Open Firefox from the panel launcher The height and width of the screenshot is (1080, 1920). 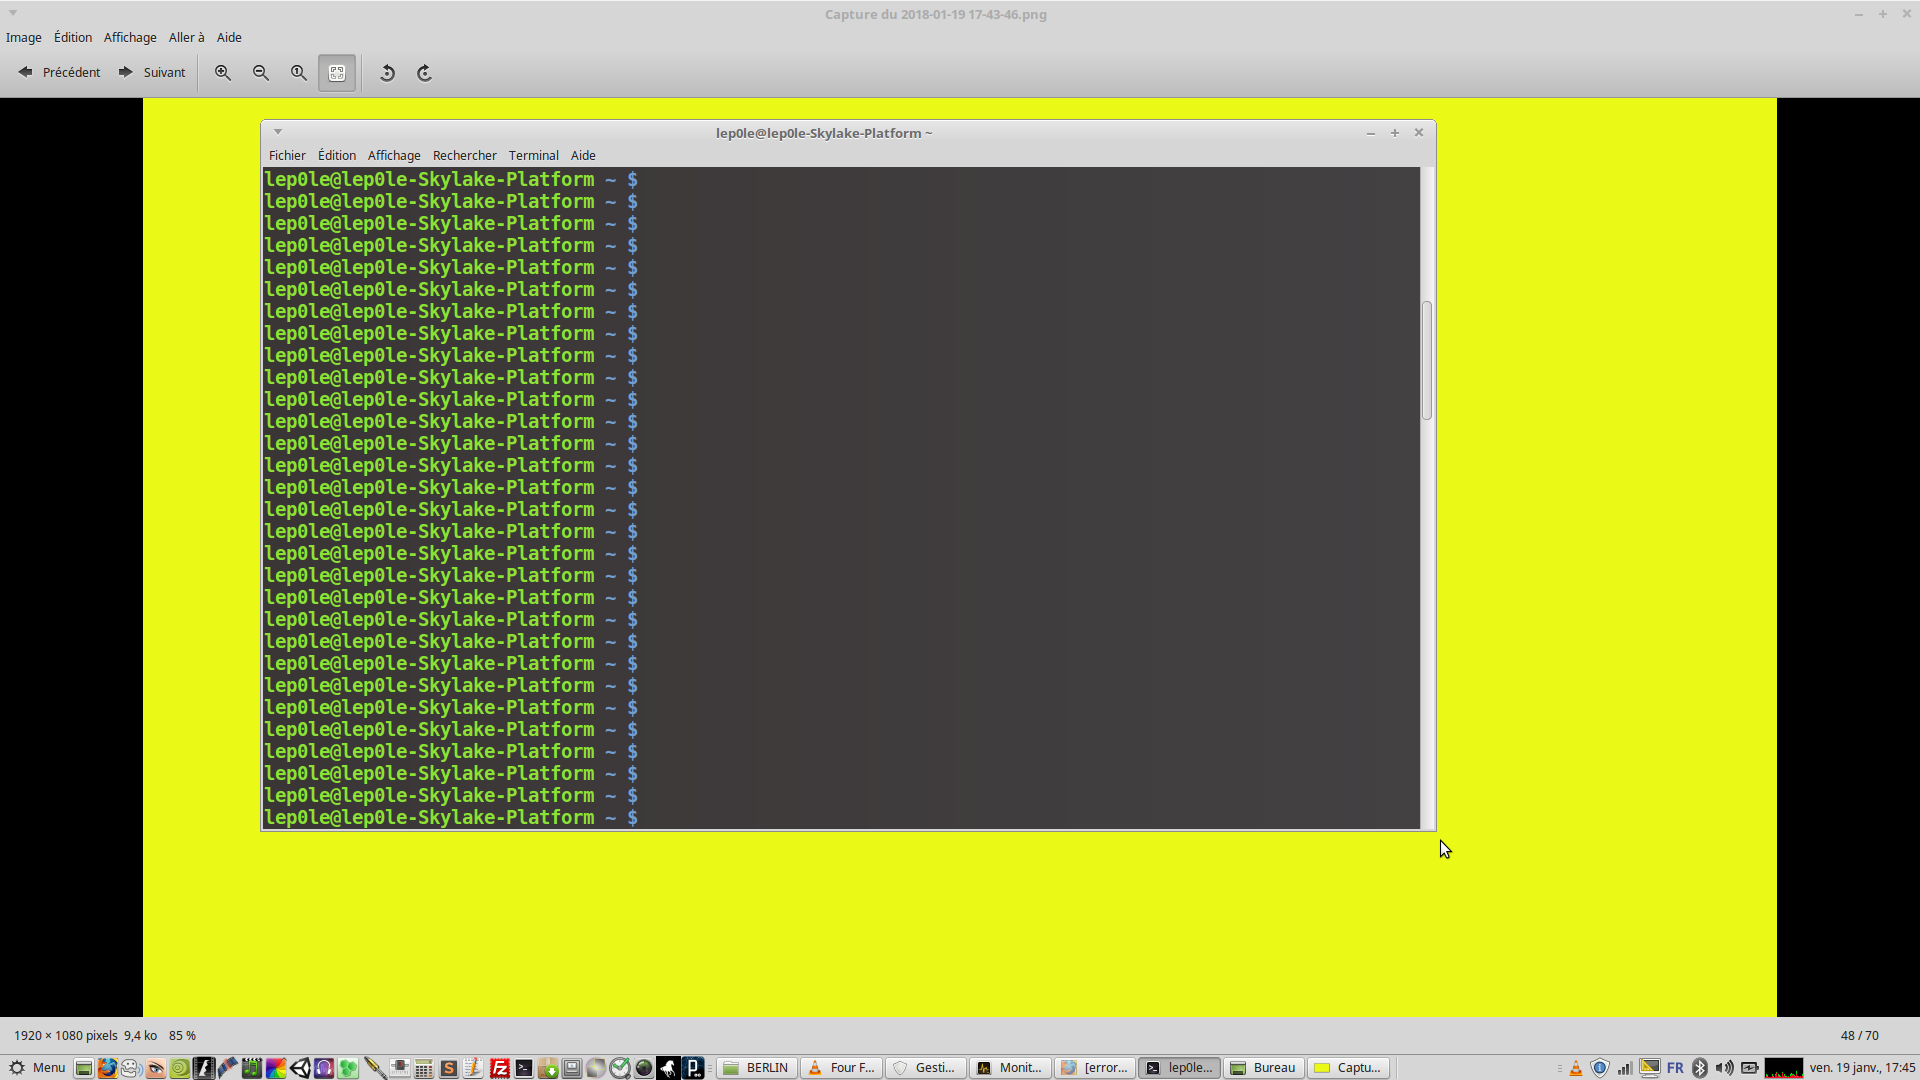[x=107, y=1068]
